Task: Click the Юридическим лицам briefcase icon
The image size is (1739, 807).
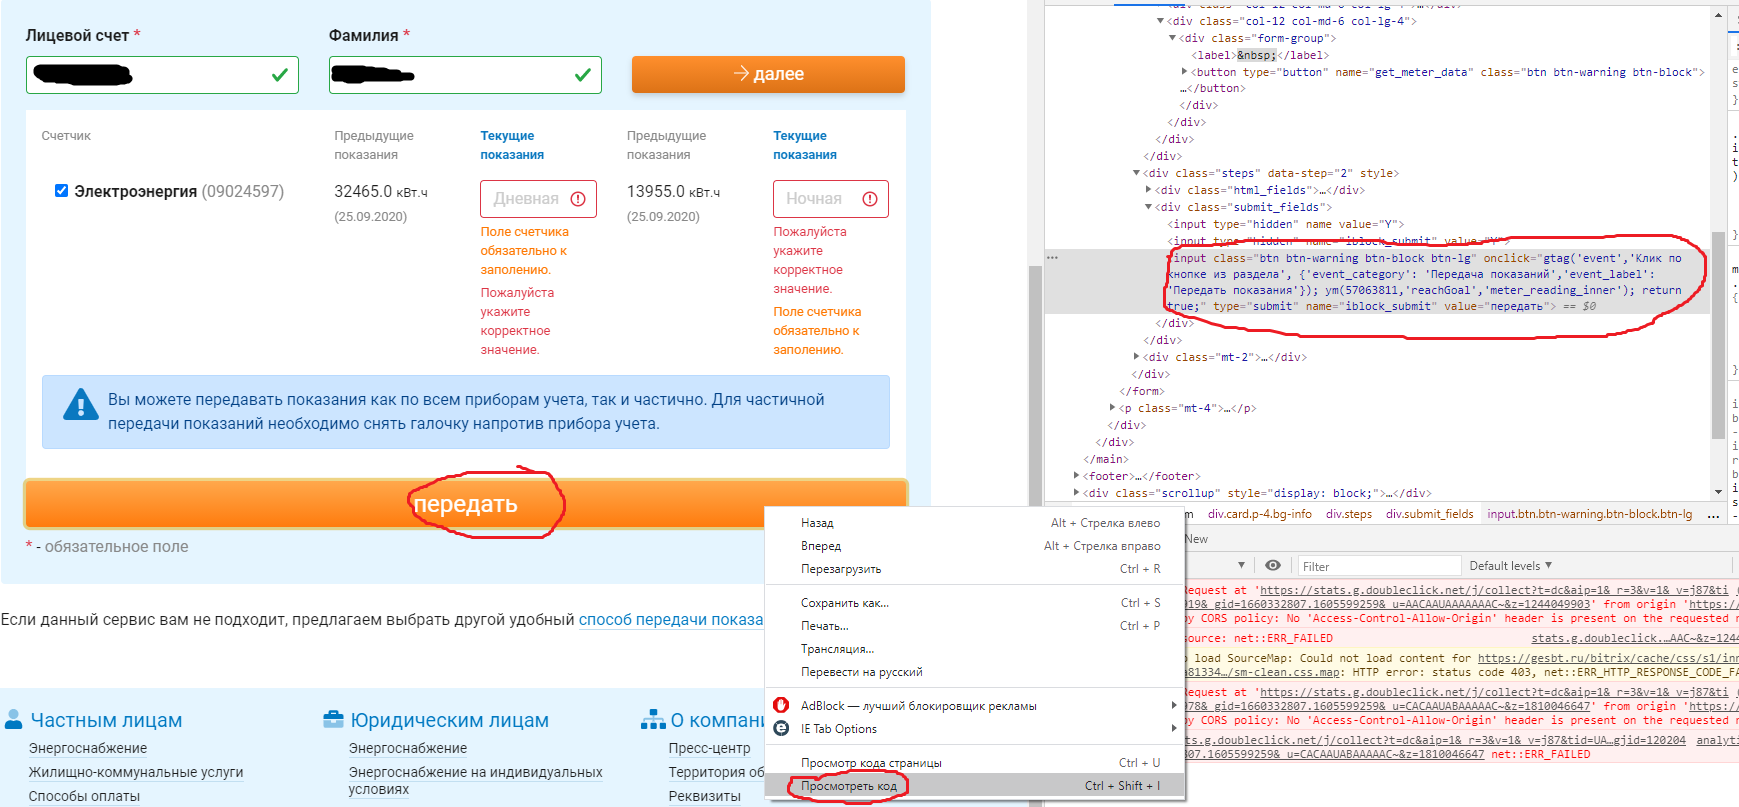Action: [333, 719]
